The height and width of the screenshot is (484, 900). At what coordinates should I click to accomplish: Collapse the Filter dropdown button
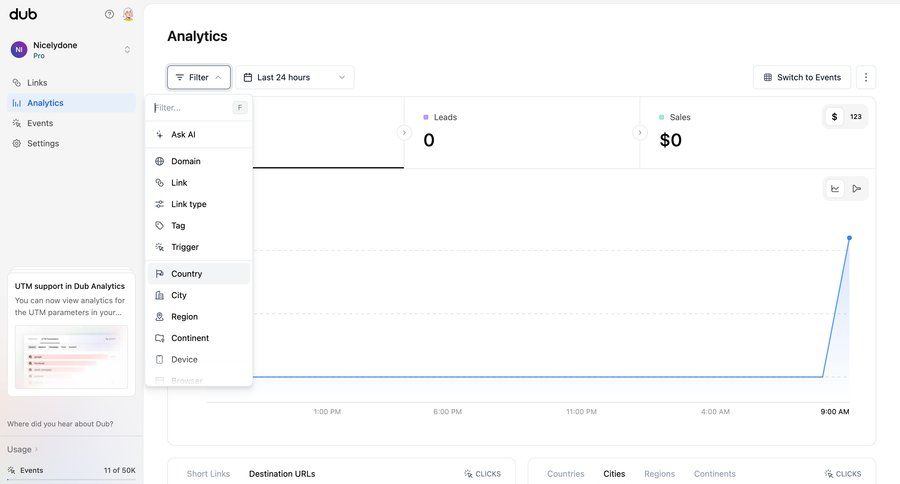coord(199,77)
